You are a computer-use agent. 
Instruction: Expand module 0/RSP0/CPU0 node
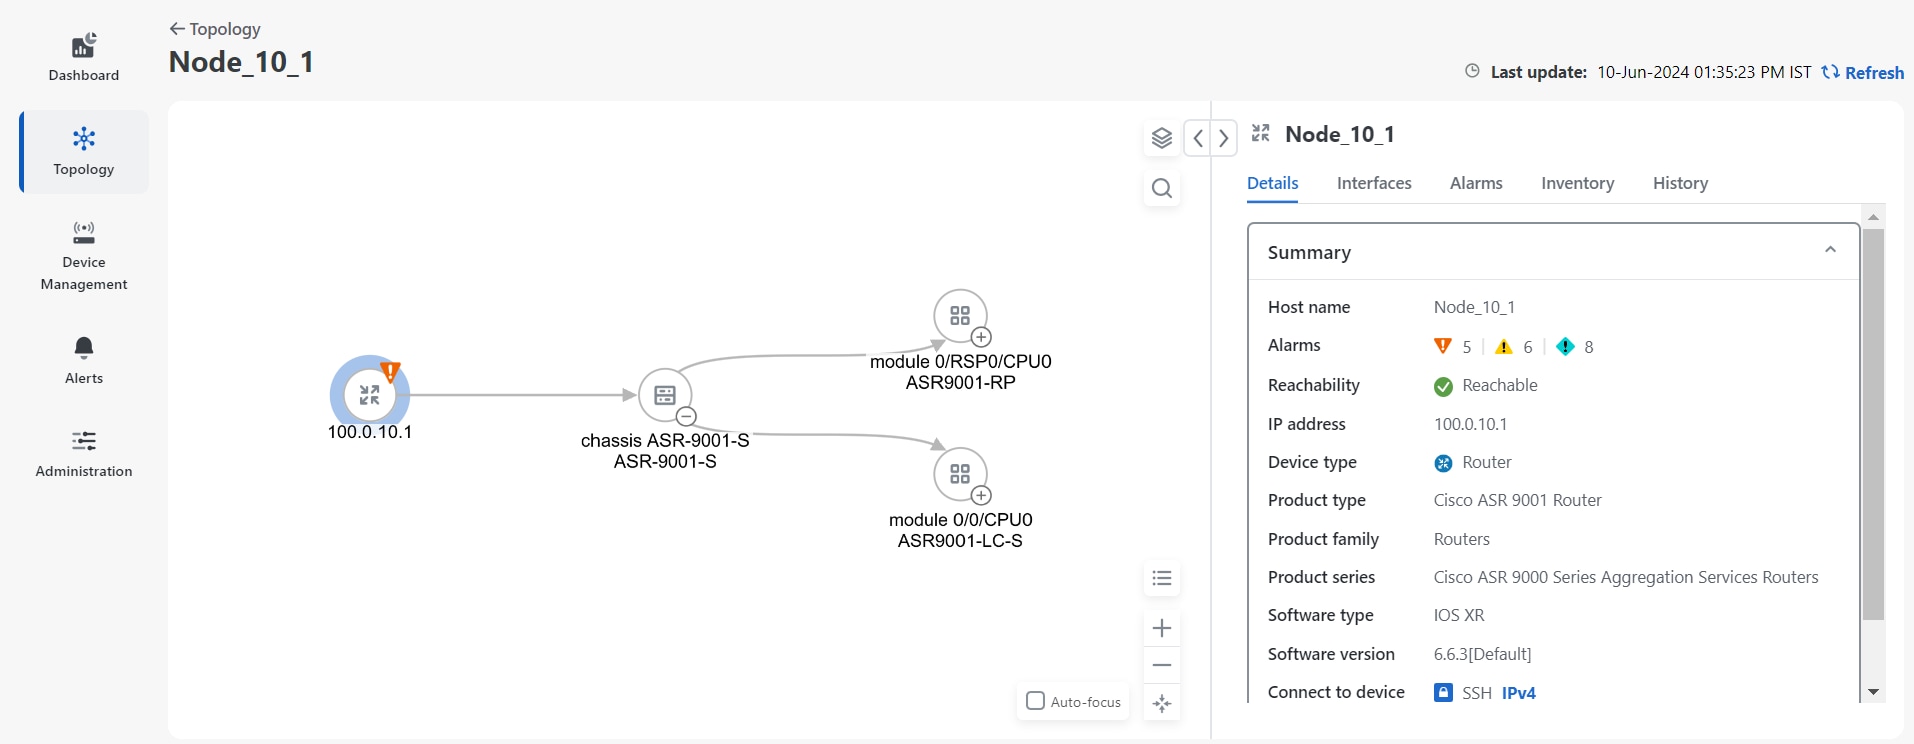pyautogui.click(x=982, y=337)
